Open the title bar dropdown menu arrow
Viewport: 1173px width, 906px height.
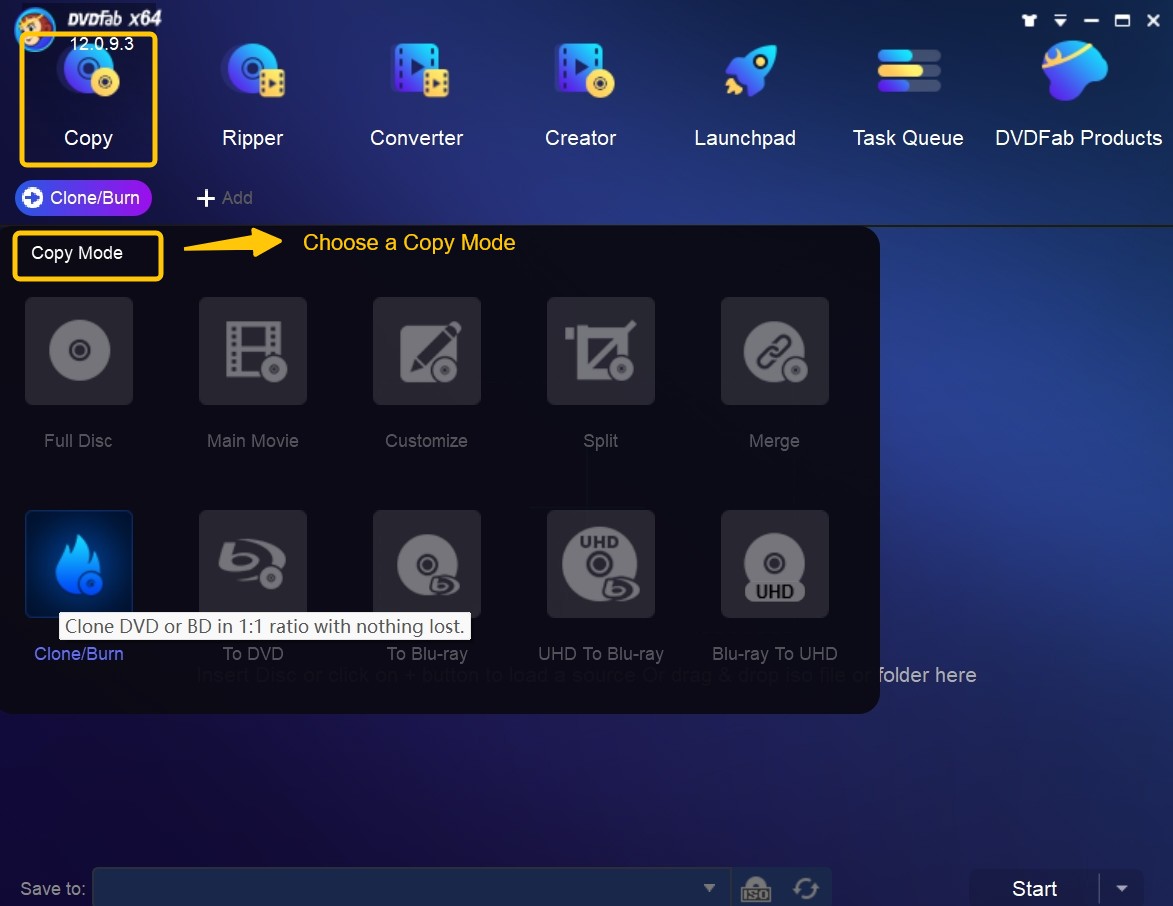coord(1060,21)
